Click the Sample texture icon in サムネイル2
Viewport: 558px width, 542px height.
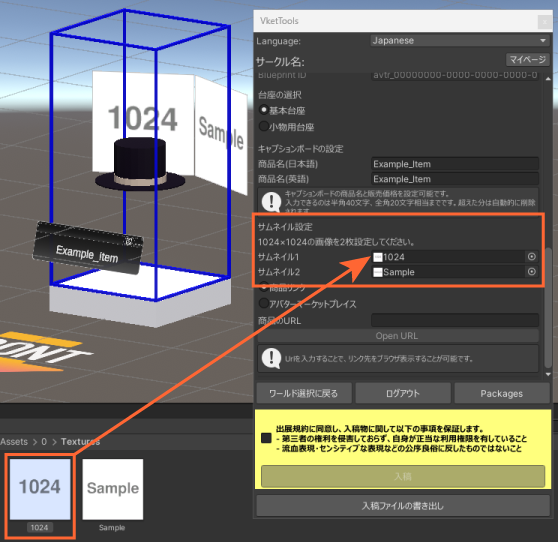378,272
